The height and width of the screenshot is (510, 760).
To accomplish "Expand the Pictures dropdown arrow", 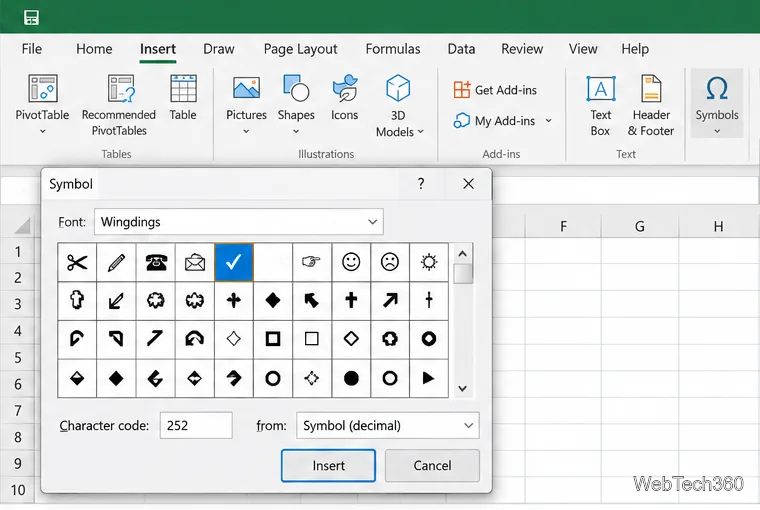I will pos(246,131).
